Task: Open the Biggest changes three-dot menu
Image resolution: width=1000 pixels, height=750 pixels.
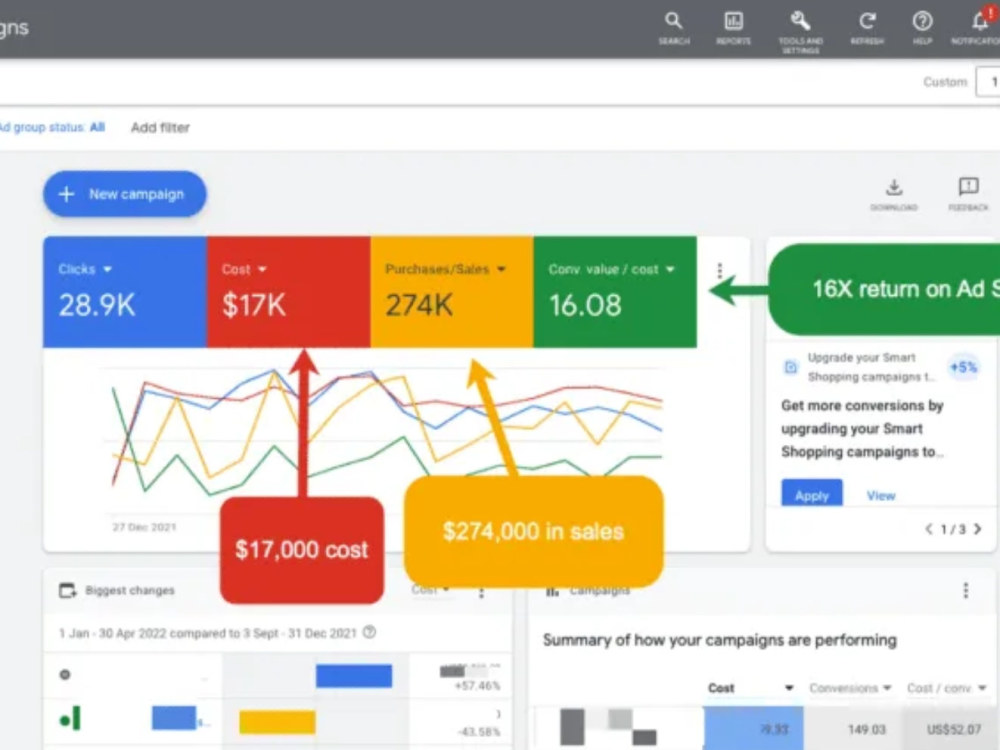Action: pyautogui.click(x=482, y=592)
